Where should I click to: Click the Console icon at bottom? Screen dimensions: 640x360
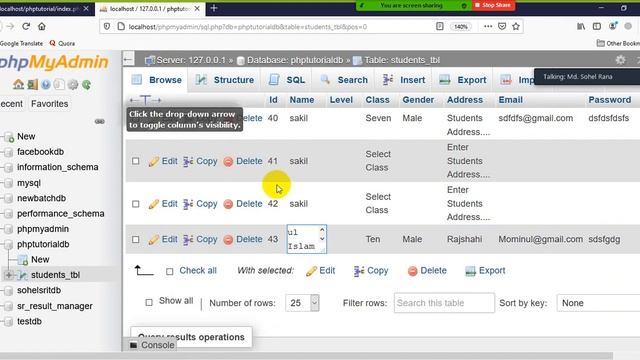point(133,345)
